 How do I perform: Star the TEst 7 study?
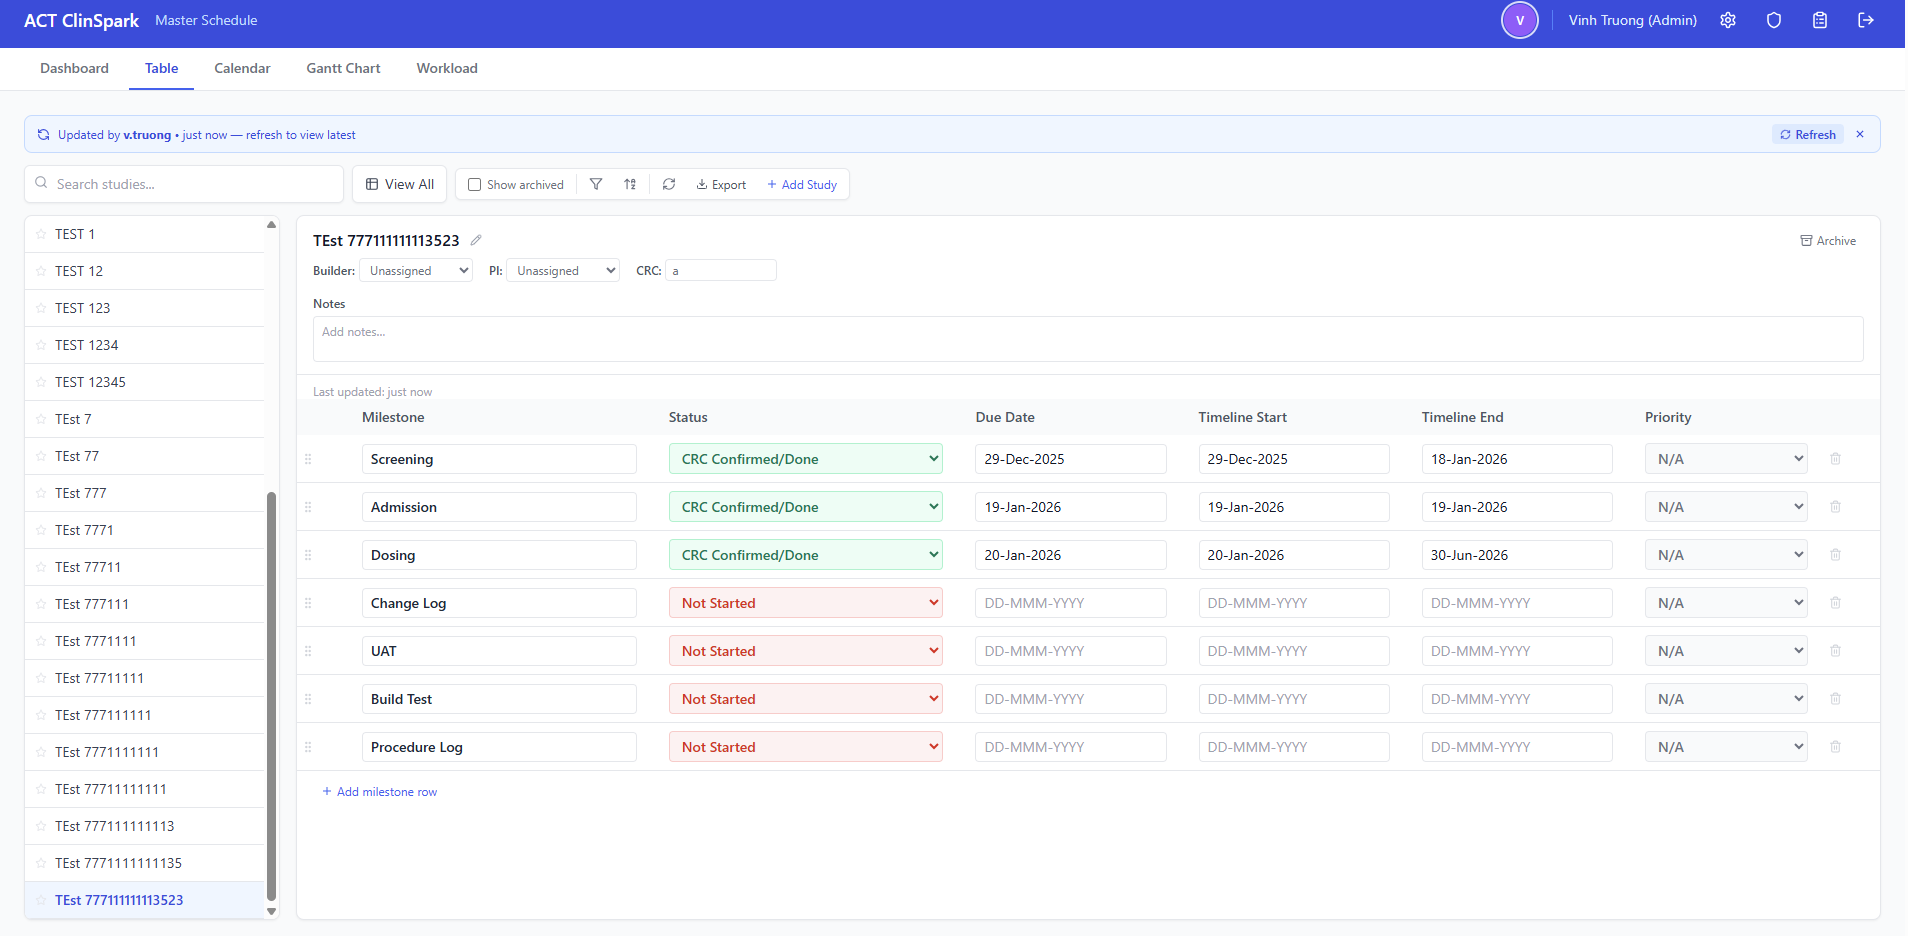pyautogui.click(x=41, y=419)
